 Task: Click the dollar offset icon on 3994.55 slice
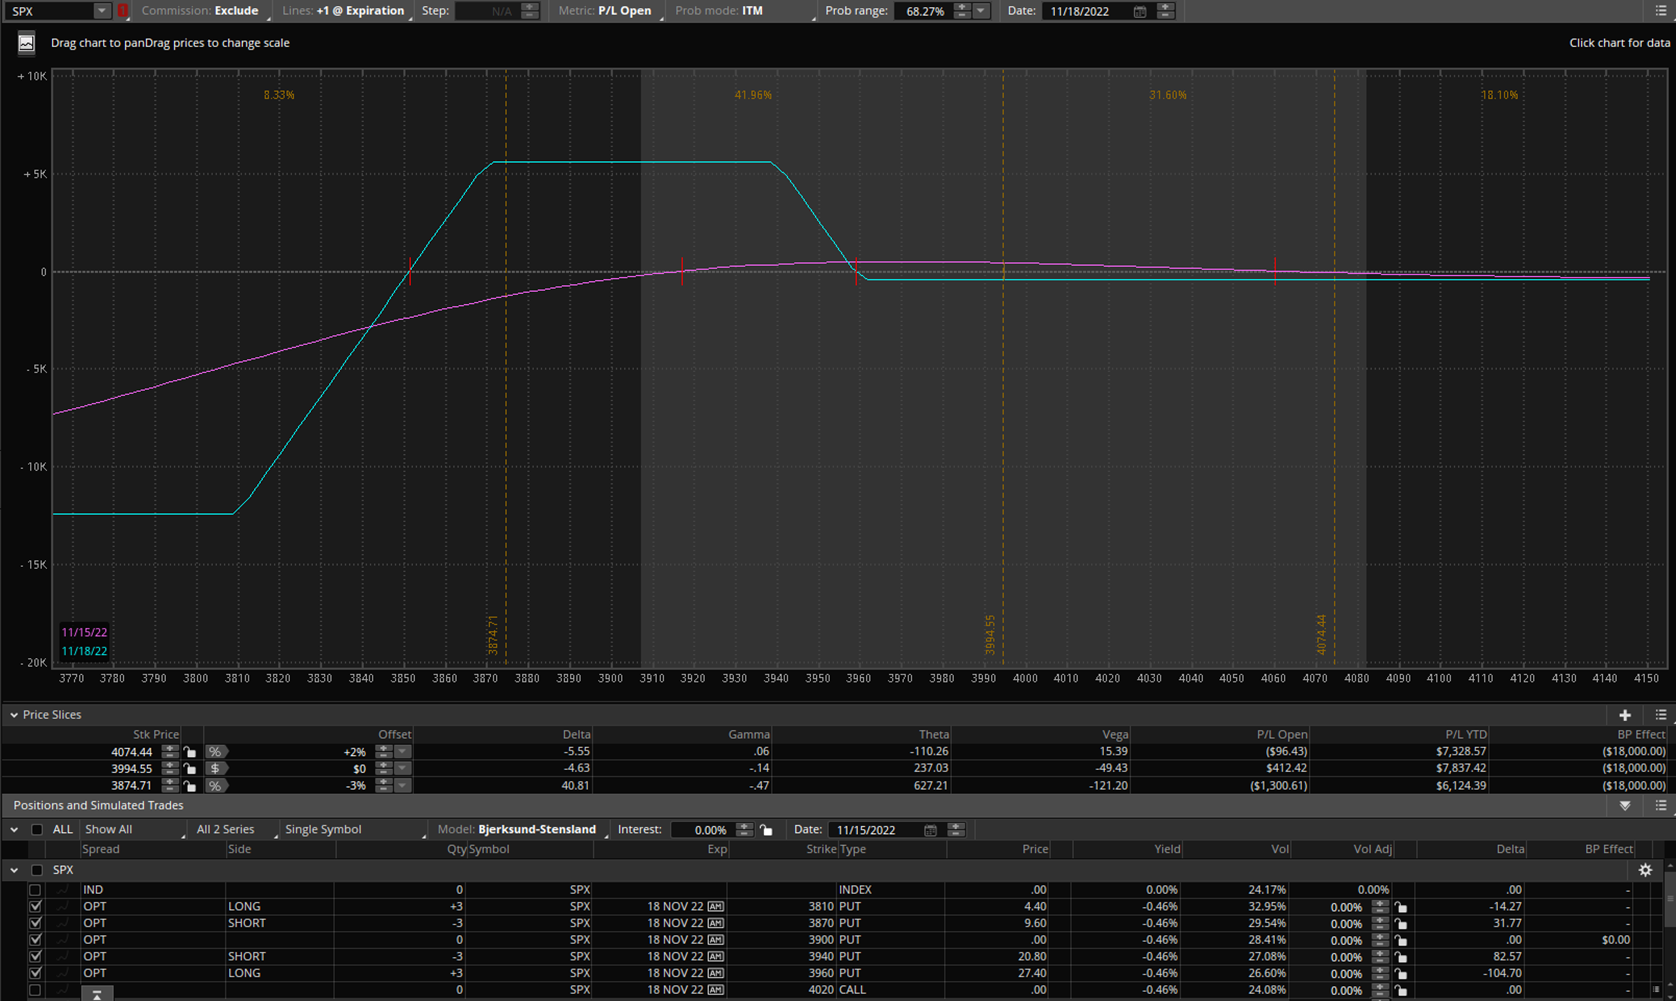click(215, 769)
